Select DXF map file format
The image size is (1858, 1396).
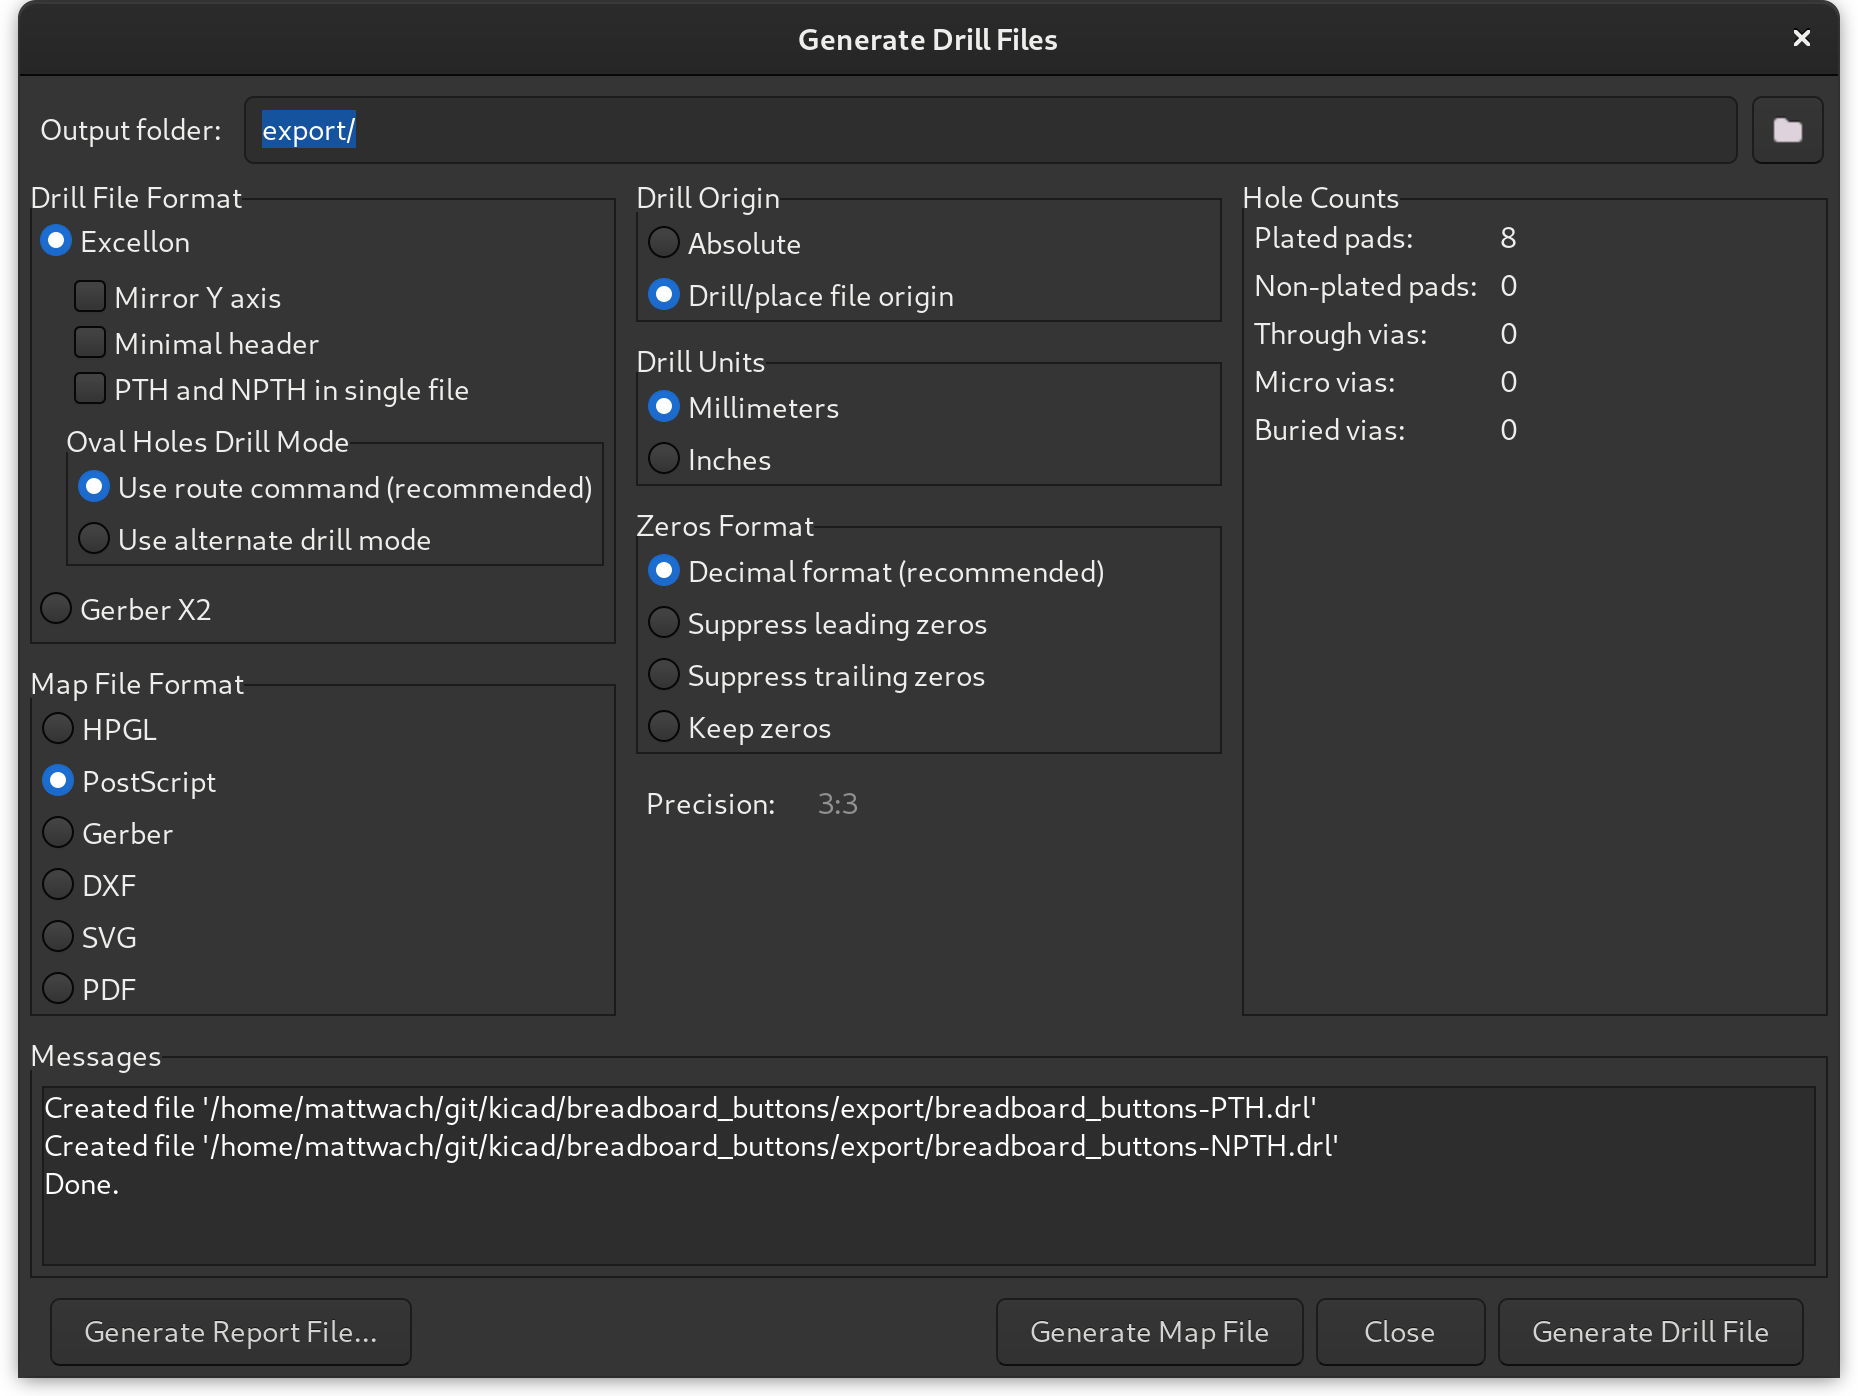point(58,885)
